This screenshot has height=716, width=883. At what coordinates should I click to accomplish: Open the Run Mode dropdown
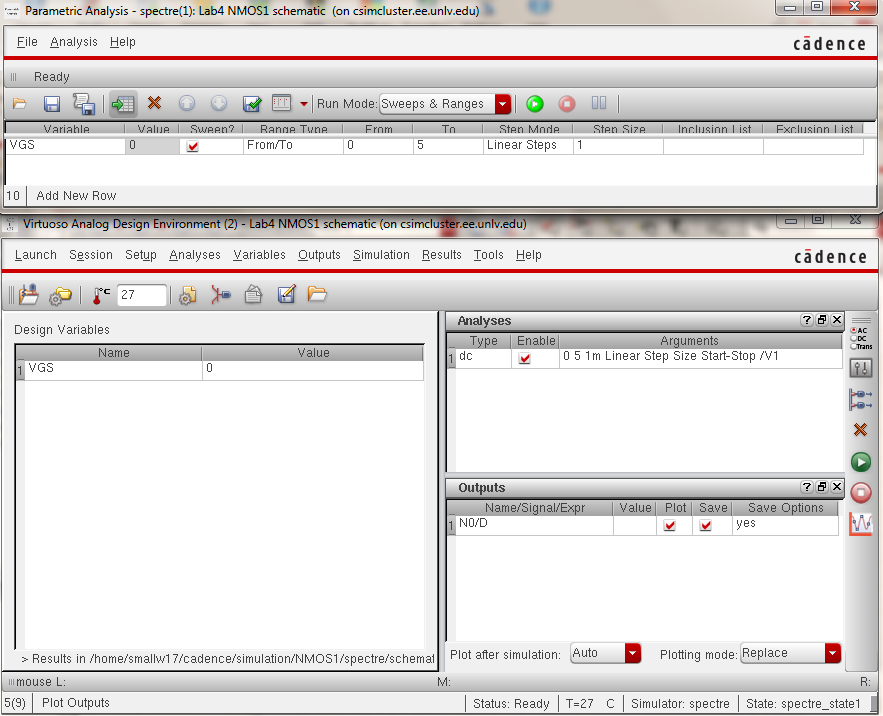coord(502,104)
